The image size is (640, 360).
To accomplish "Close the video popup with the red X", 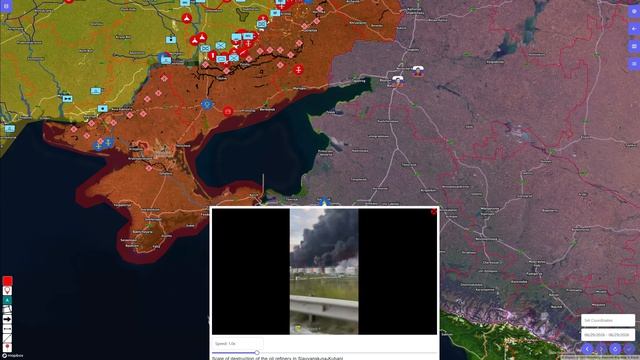I will 433,211.
